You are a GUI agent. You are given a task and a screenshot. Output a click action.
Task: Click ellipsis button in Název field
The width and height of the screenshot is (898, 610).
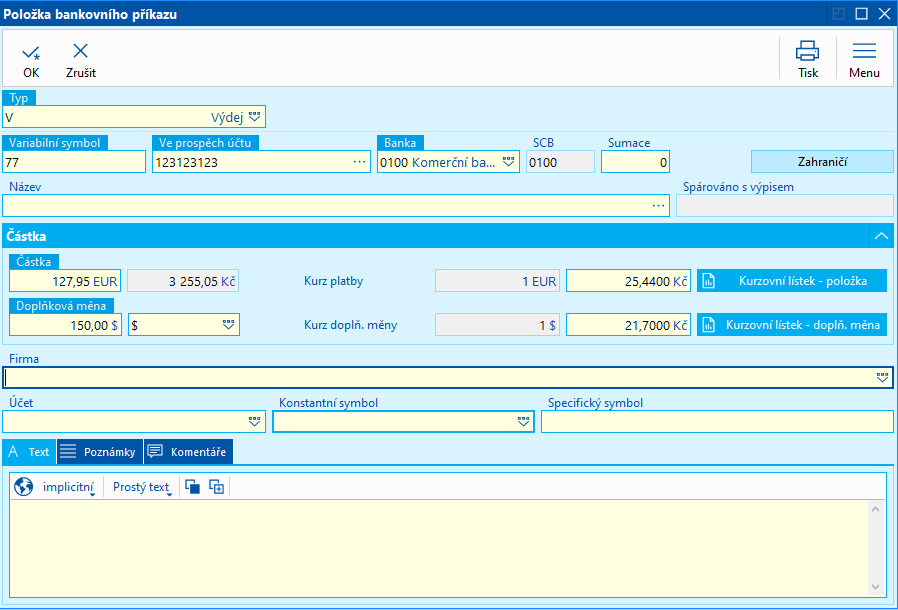click(658, 205)
